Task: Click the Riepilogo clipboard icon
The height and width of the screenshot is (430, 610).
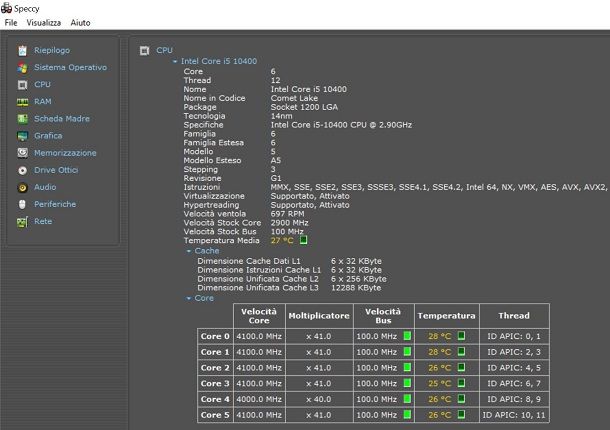Action: point(22,51)
